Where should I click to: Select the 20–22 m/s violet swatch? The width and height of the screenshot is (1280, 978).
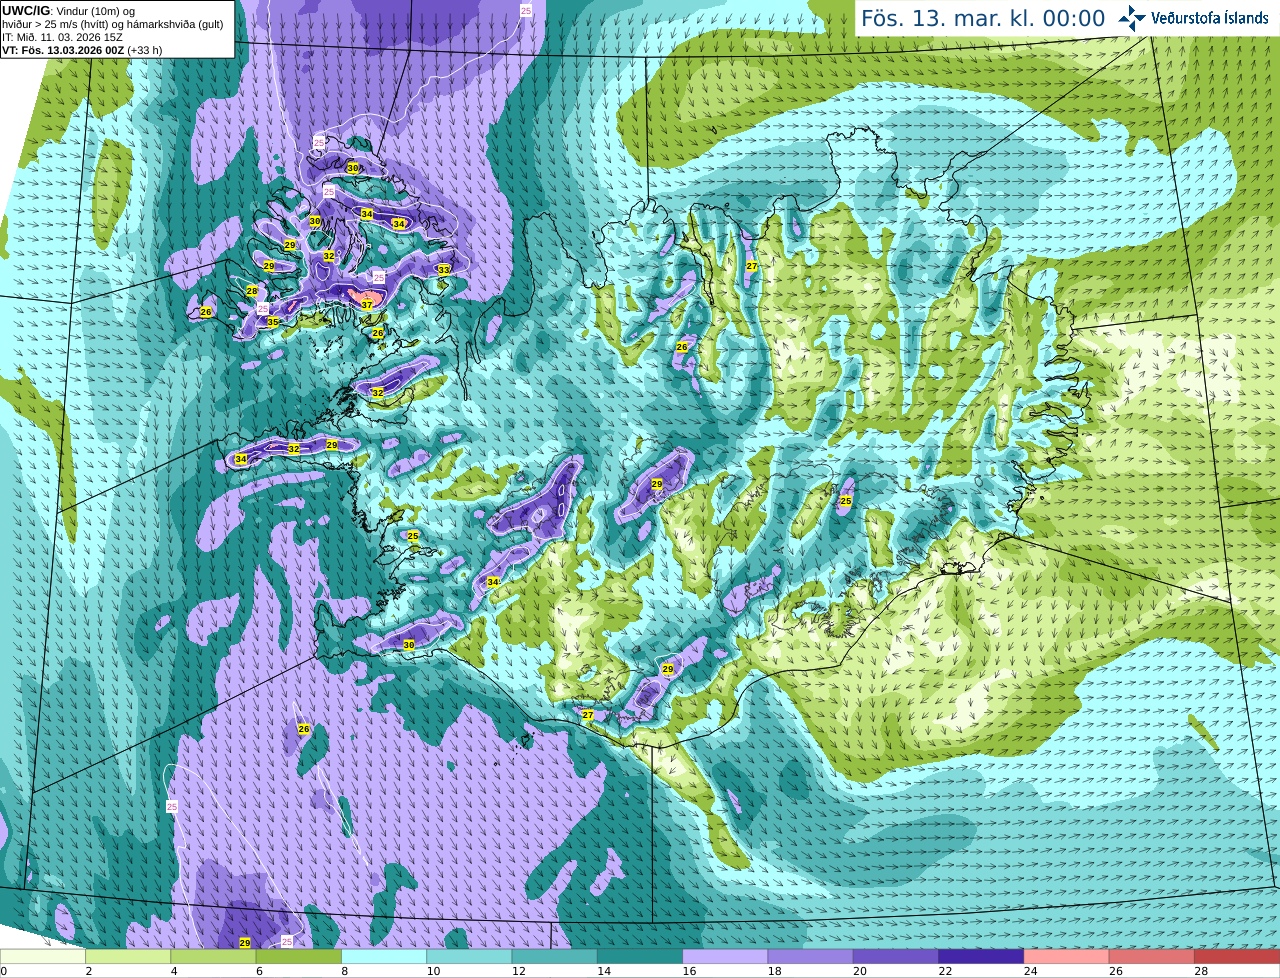click(896, 956)
